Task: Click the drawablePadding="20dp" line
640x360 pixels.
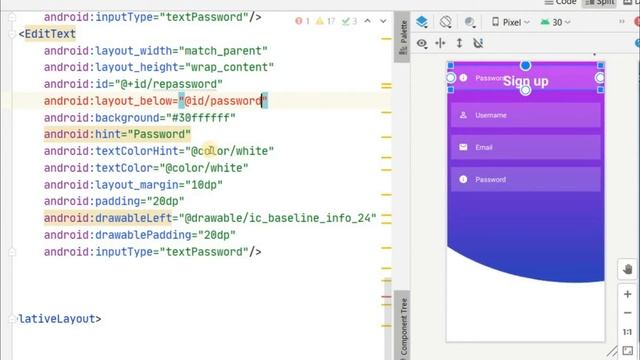Action: [x=140, y=235]
